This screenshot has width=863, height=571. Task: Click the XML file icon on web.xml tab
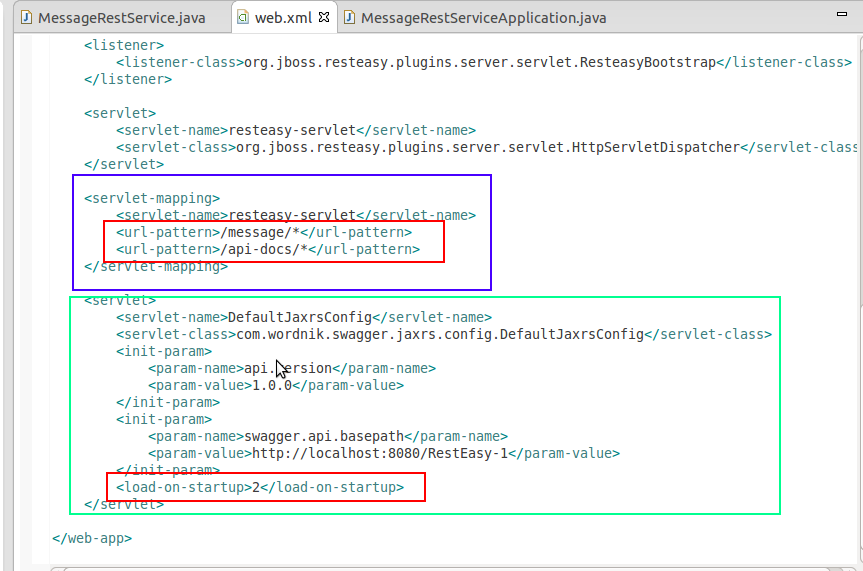click(242, 18)
